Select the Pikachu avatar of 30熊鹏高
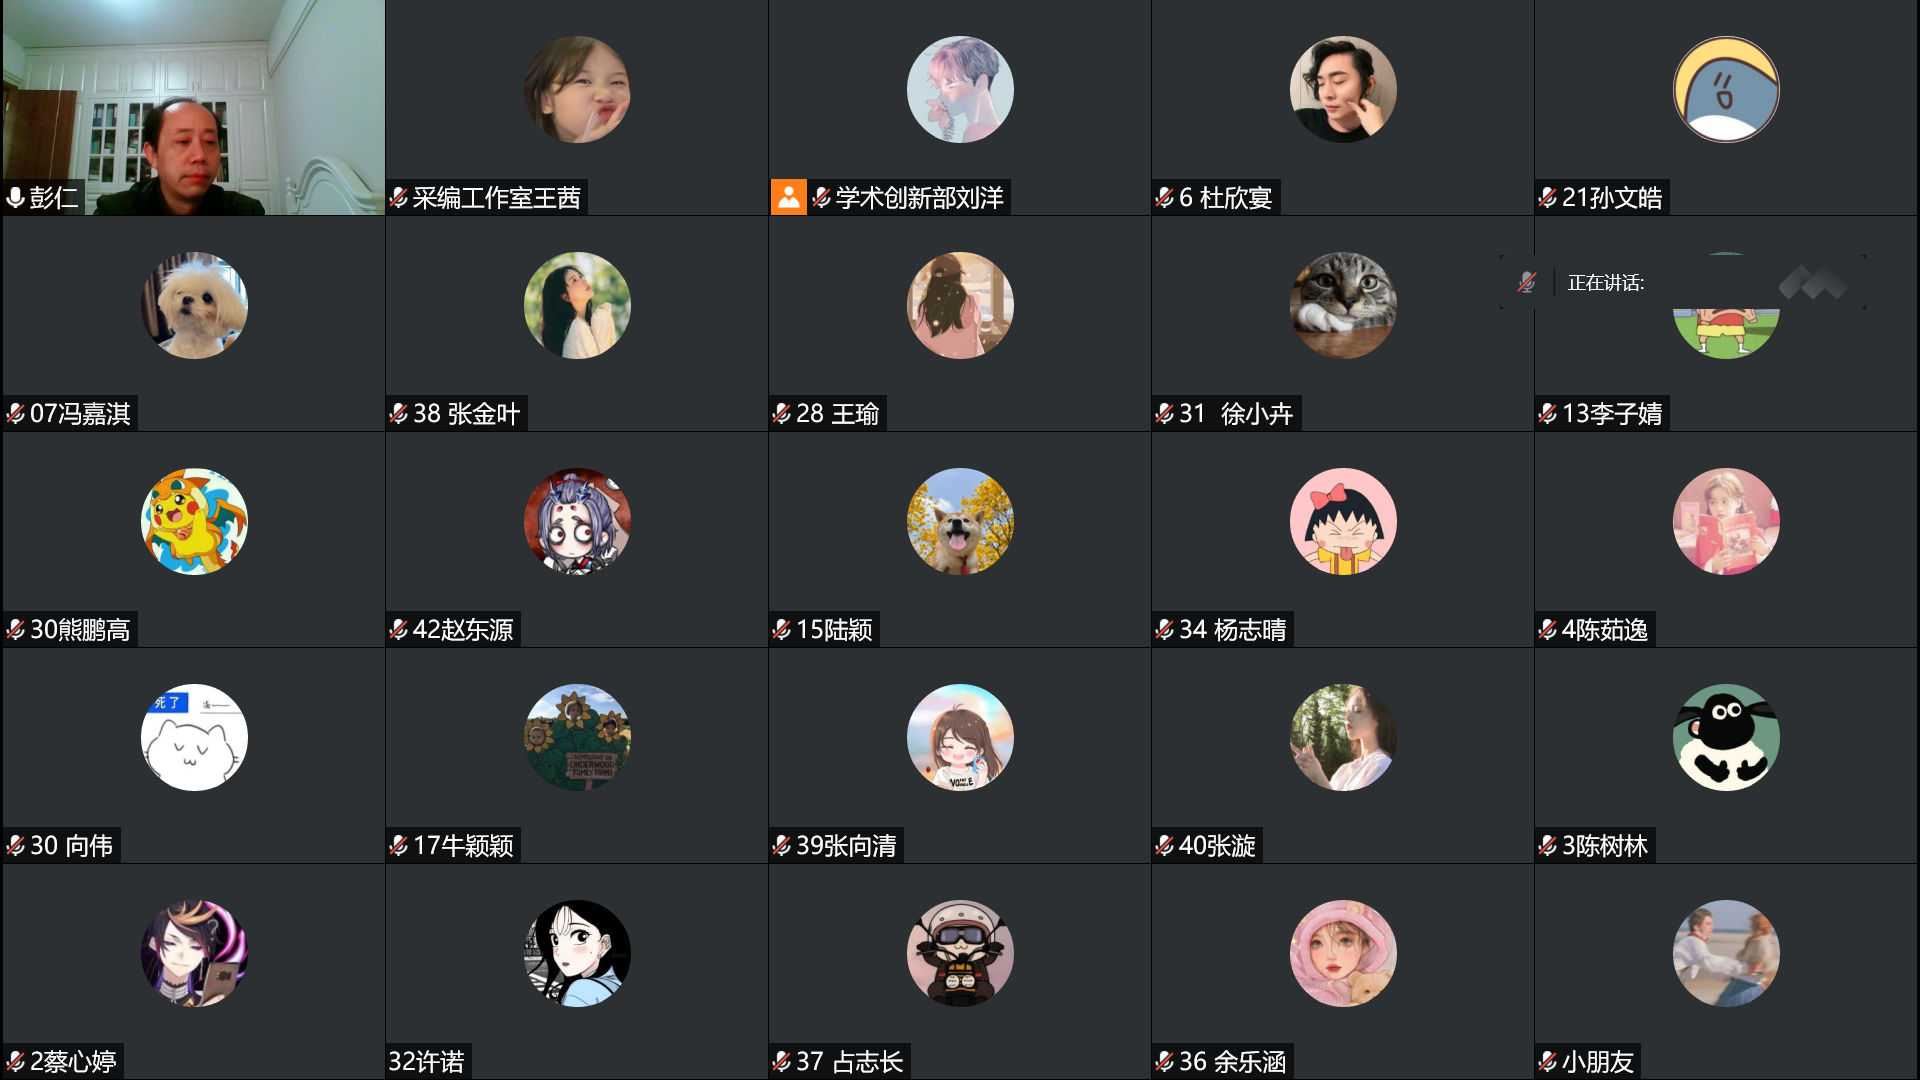 tap(194, 521)
